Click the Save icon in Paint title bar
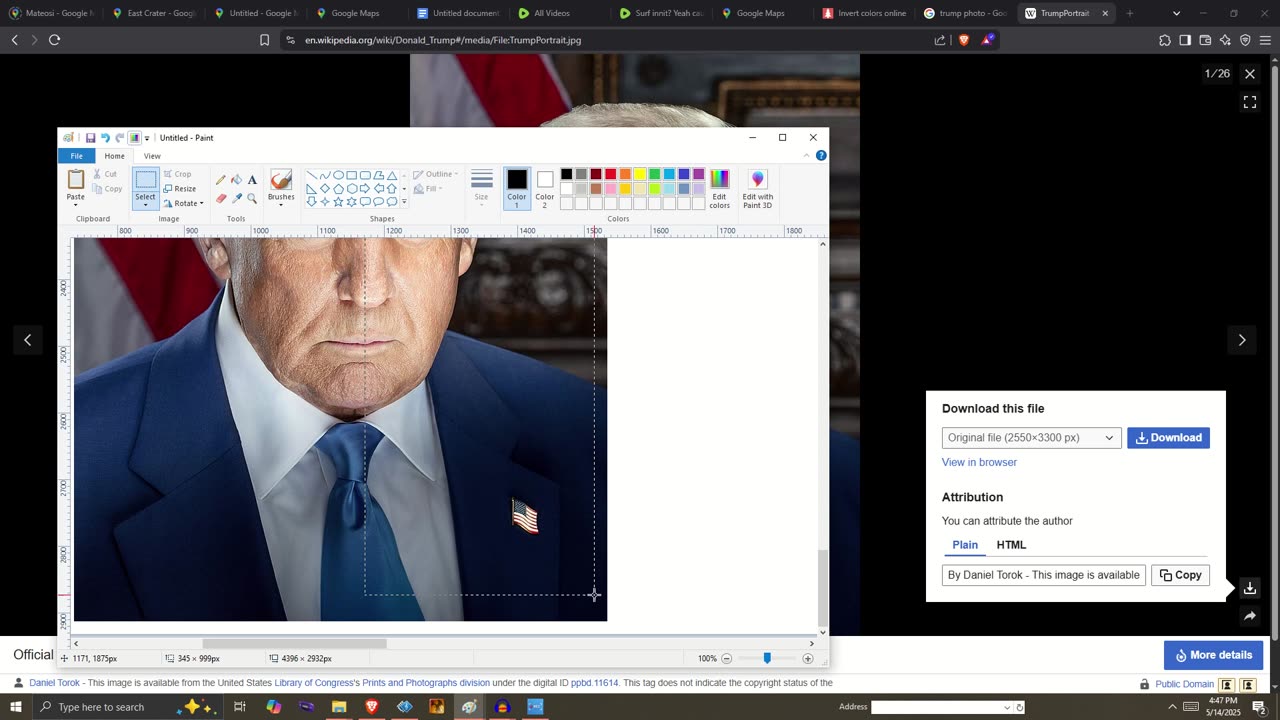This screenshot has width=1280, height=720. point(90,138)
